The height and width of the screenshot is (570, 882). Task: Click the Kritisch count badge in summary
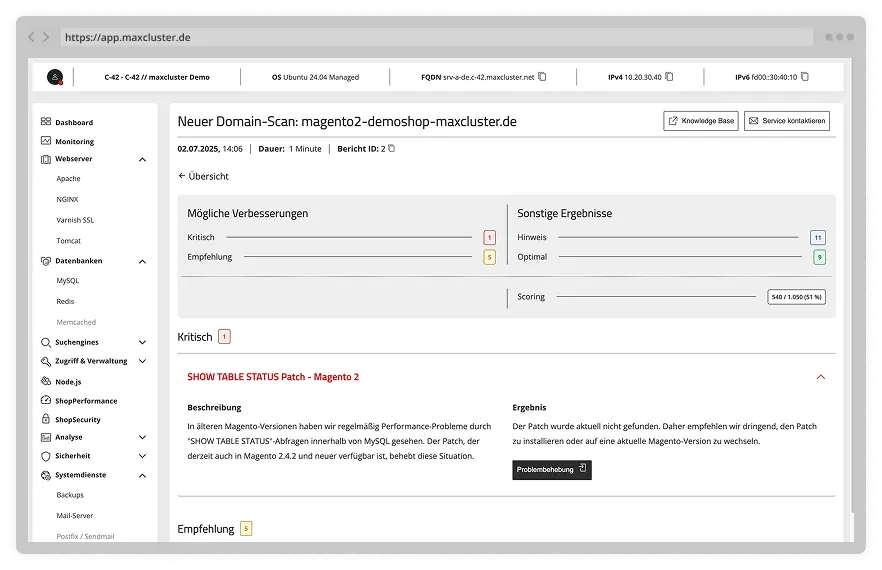click(489, 237)
